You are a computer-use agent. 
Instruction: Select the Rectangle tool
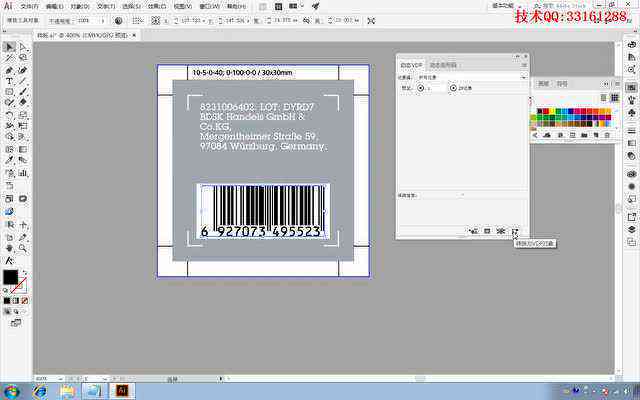point(9,92)
